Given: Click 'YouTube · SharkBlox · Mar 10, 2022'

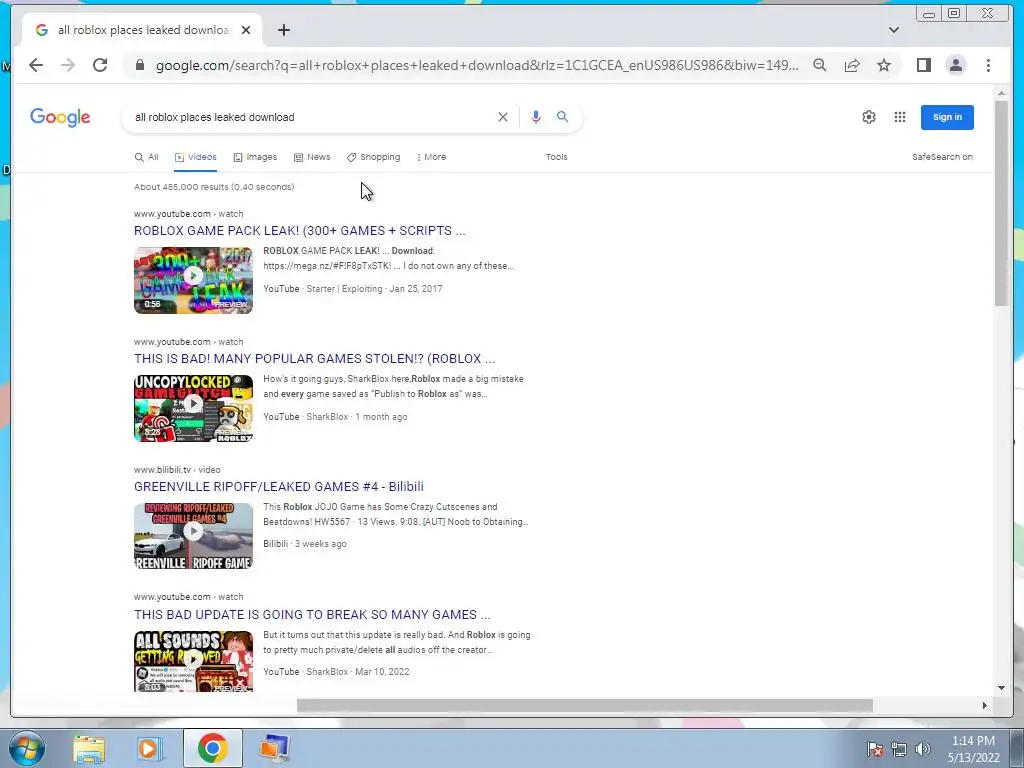Looking at the screenshot, I should point(336,672).
